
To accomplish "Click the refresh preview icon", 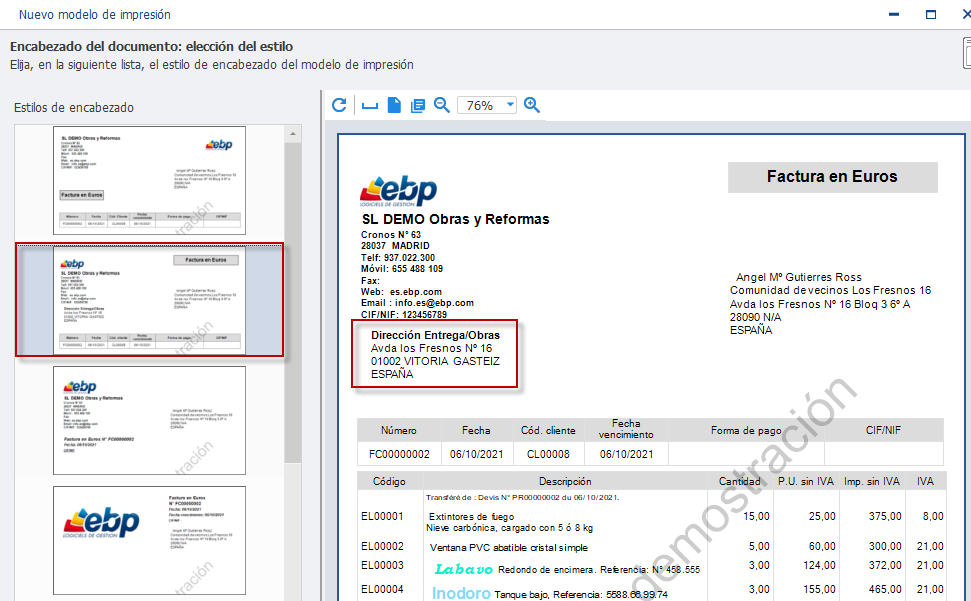I will pyautogui.click(x=339, y=105).
